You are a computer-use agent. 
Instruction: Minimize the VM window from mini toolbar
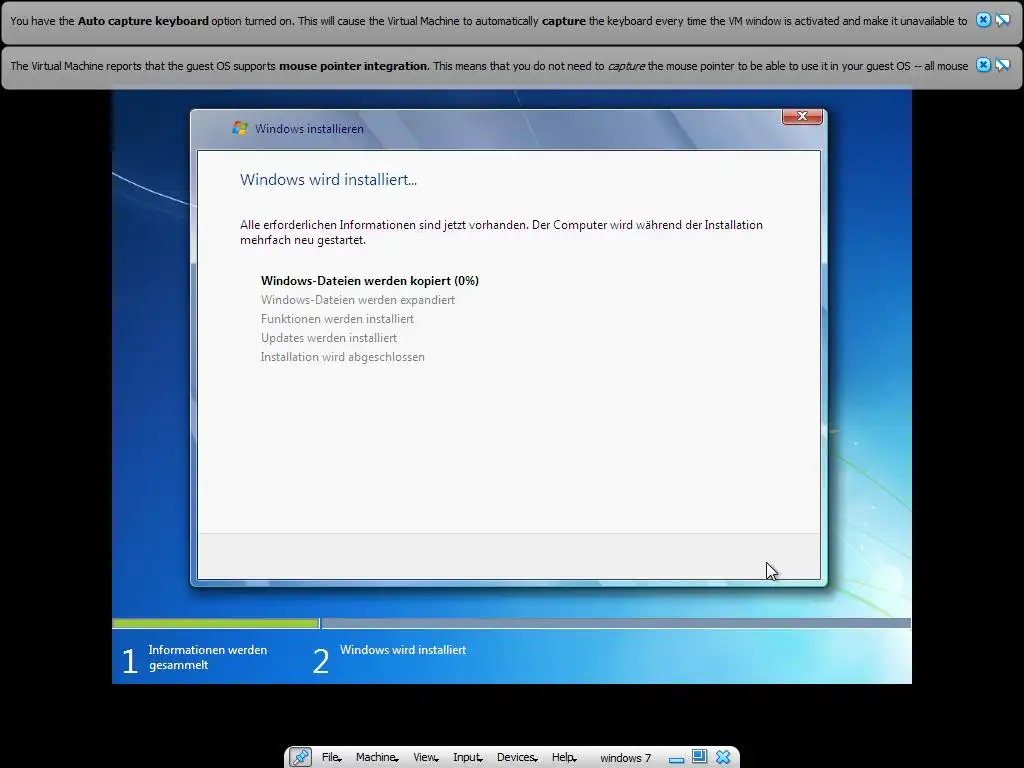[x=677, y=758]
